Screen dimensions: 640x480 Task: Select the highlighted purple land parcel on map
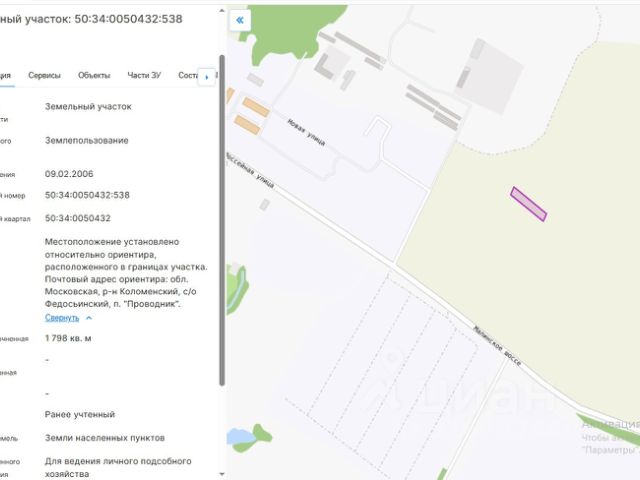click(x=529, y=204)
